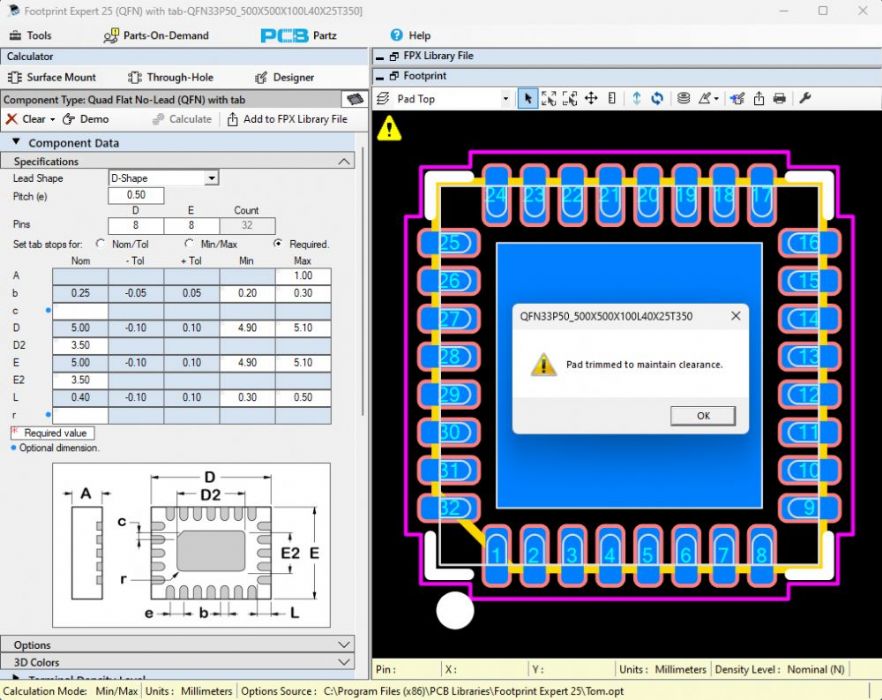
Task: Expand the 3D Colors section
Action: pyautogui.click(x=344, y=662)
